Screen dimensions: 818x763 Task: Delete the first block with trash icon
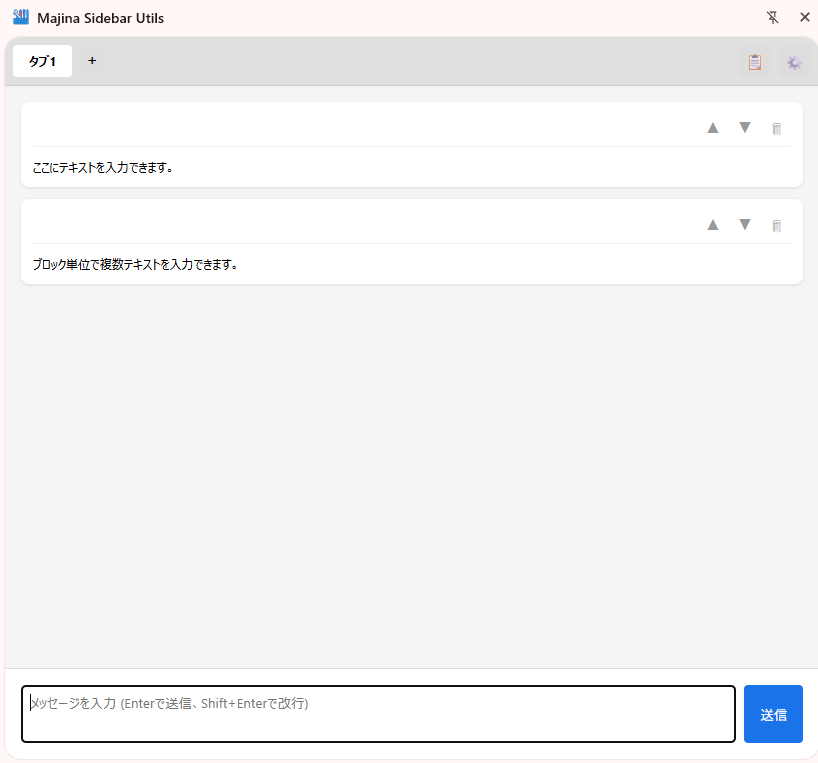point(776,129)
